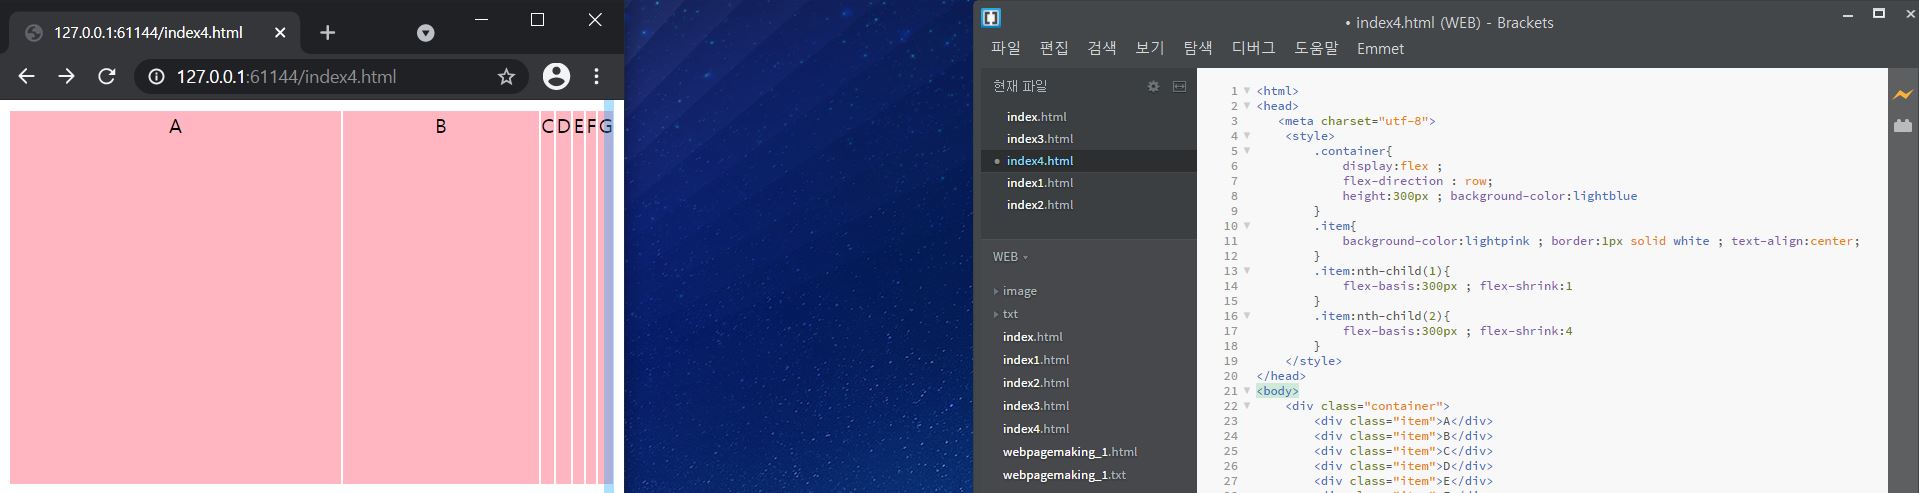Screen dimensions: 1919x493
Task: Open the Brackets Extension Manager icon
Action: point(1902,126)
